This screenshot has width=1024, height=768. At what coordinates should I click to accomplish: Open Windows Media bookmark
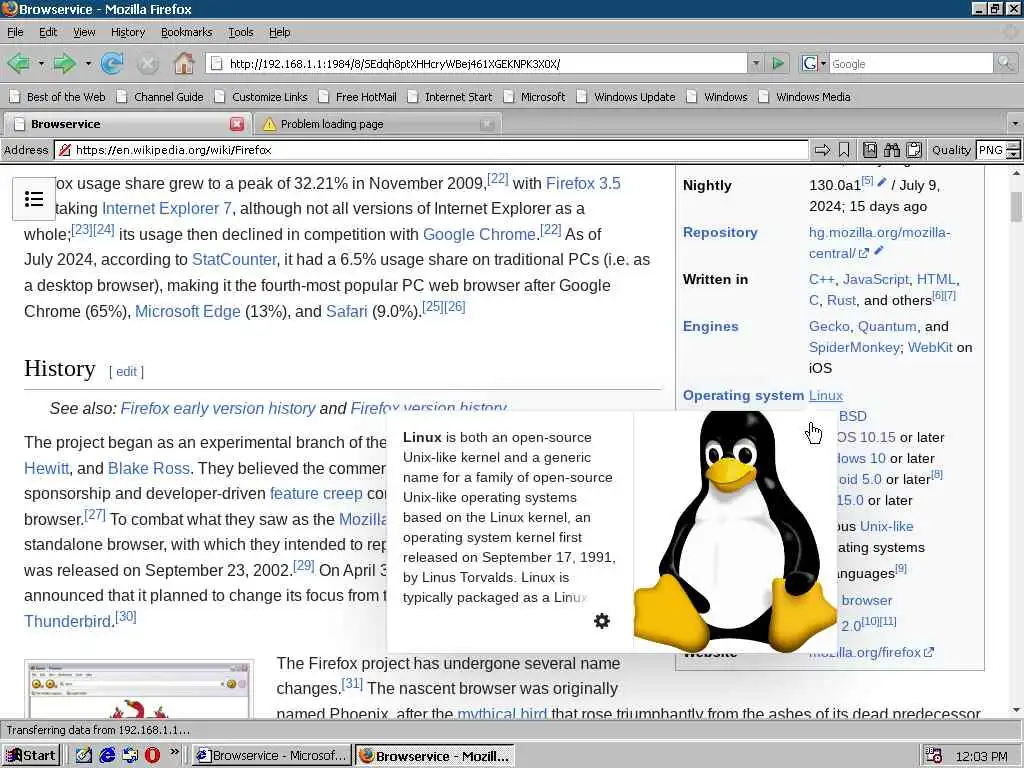coord(805,97)
